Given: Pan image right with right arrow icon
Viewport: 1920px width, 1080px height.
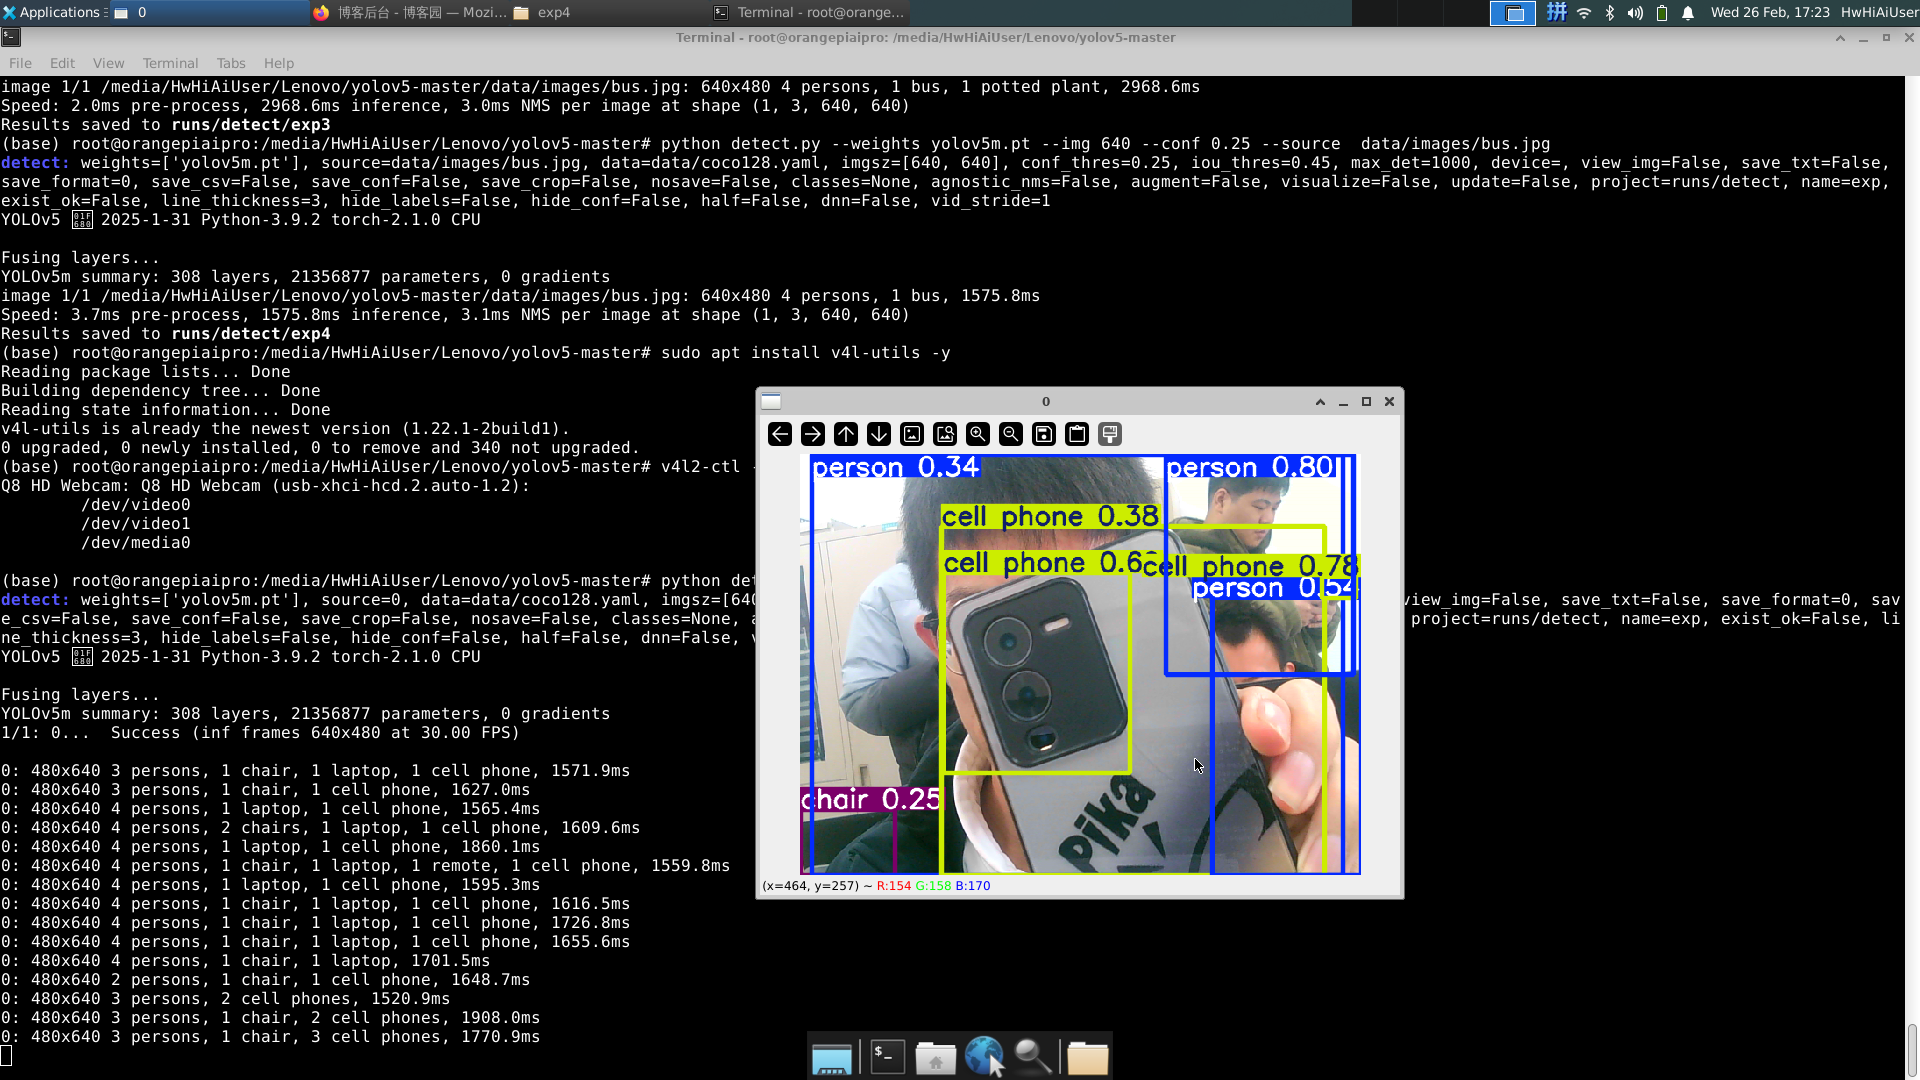Looking at the screenshot, I should 813,434.
